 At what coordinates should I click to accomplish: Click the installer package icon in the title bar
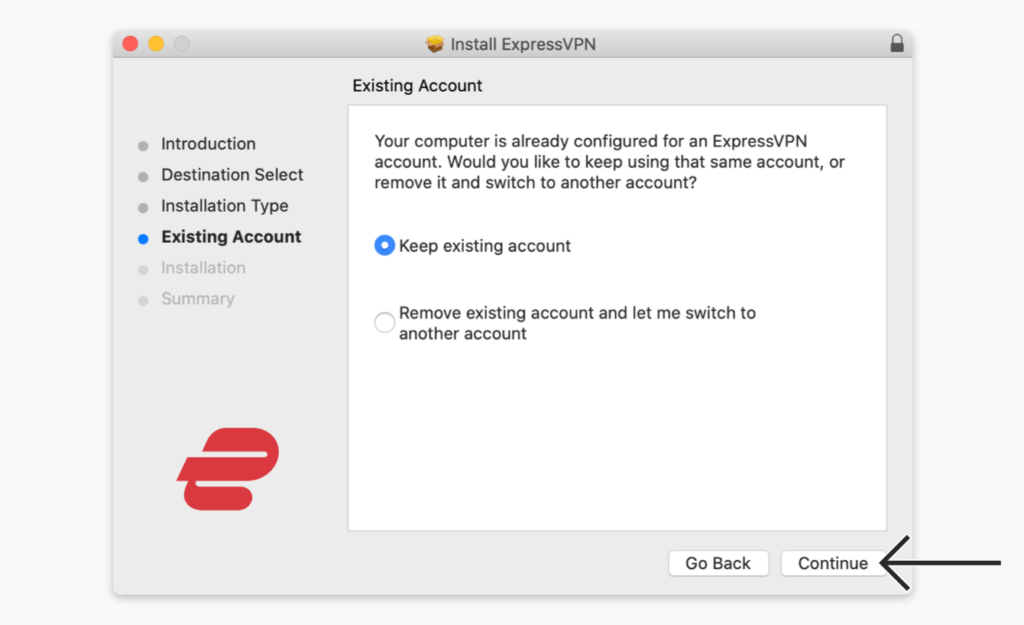[436, 44]
